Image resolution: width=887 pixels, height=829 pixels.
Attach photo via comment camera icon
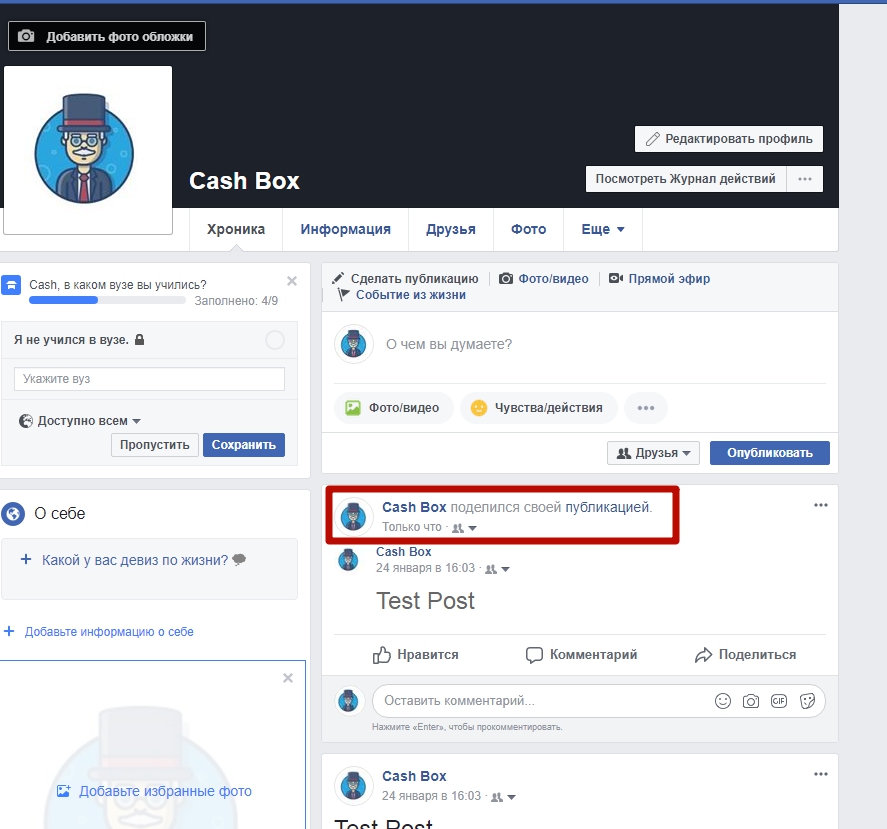click(x=751, y=701)
